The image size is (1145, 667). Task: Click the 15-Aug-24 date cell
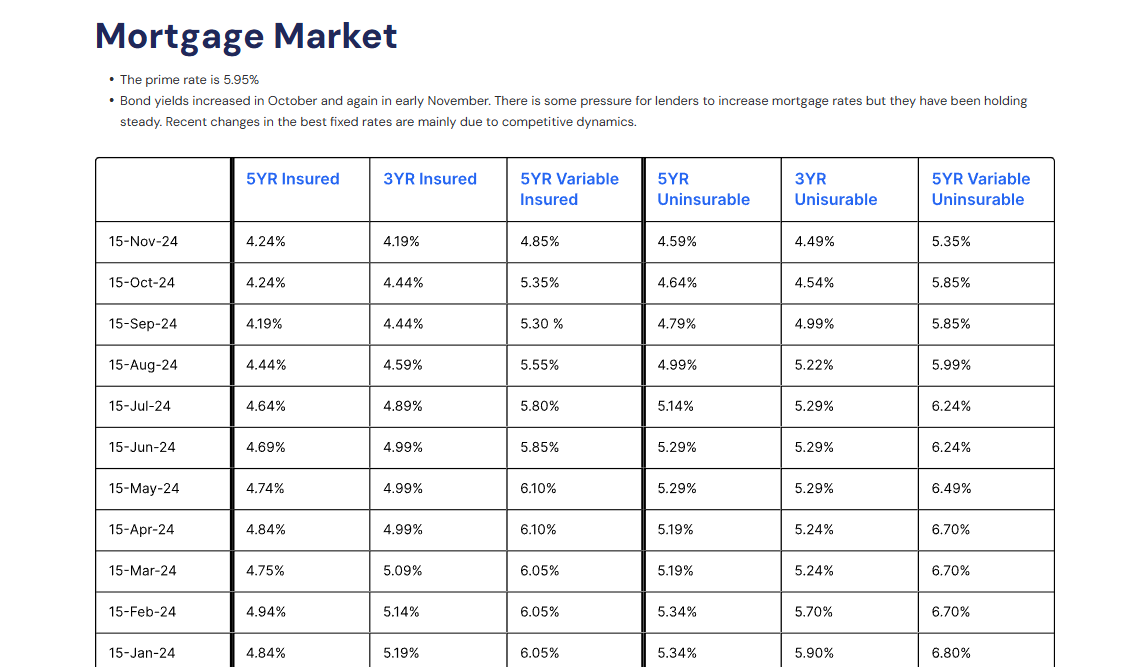[x=143, y=365]
